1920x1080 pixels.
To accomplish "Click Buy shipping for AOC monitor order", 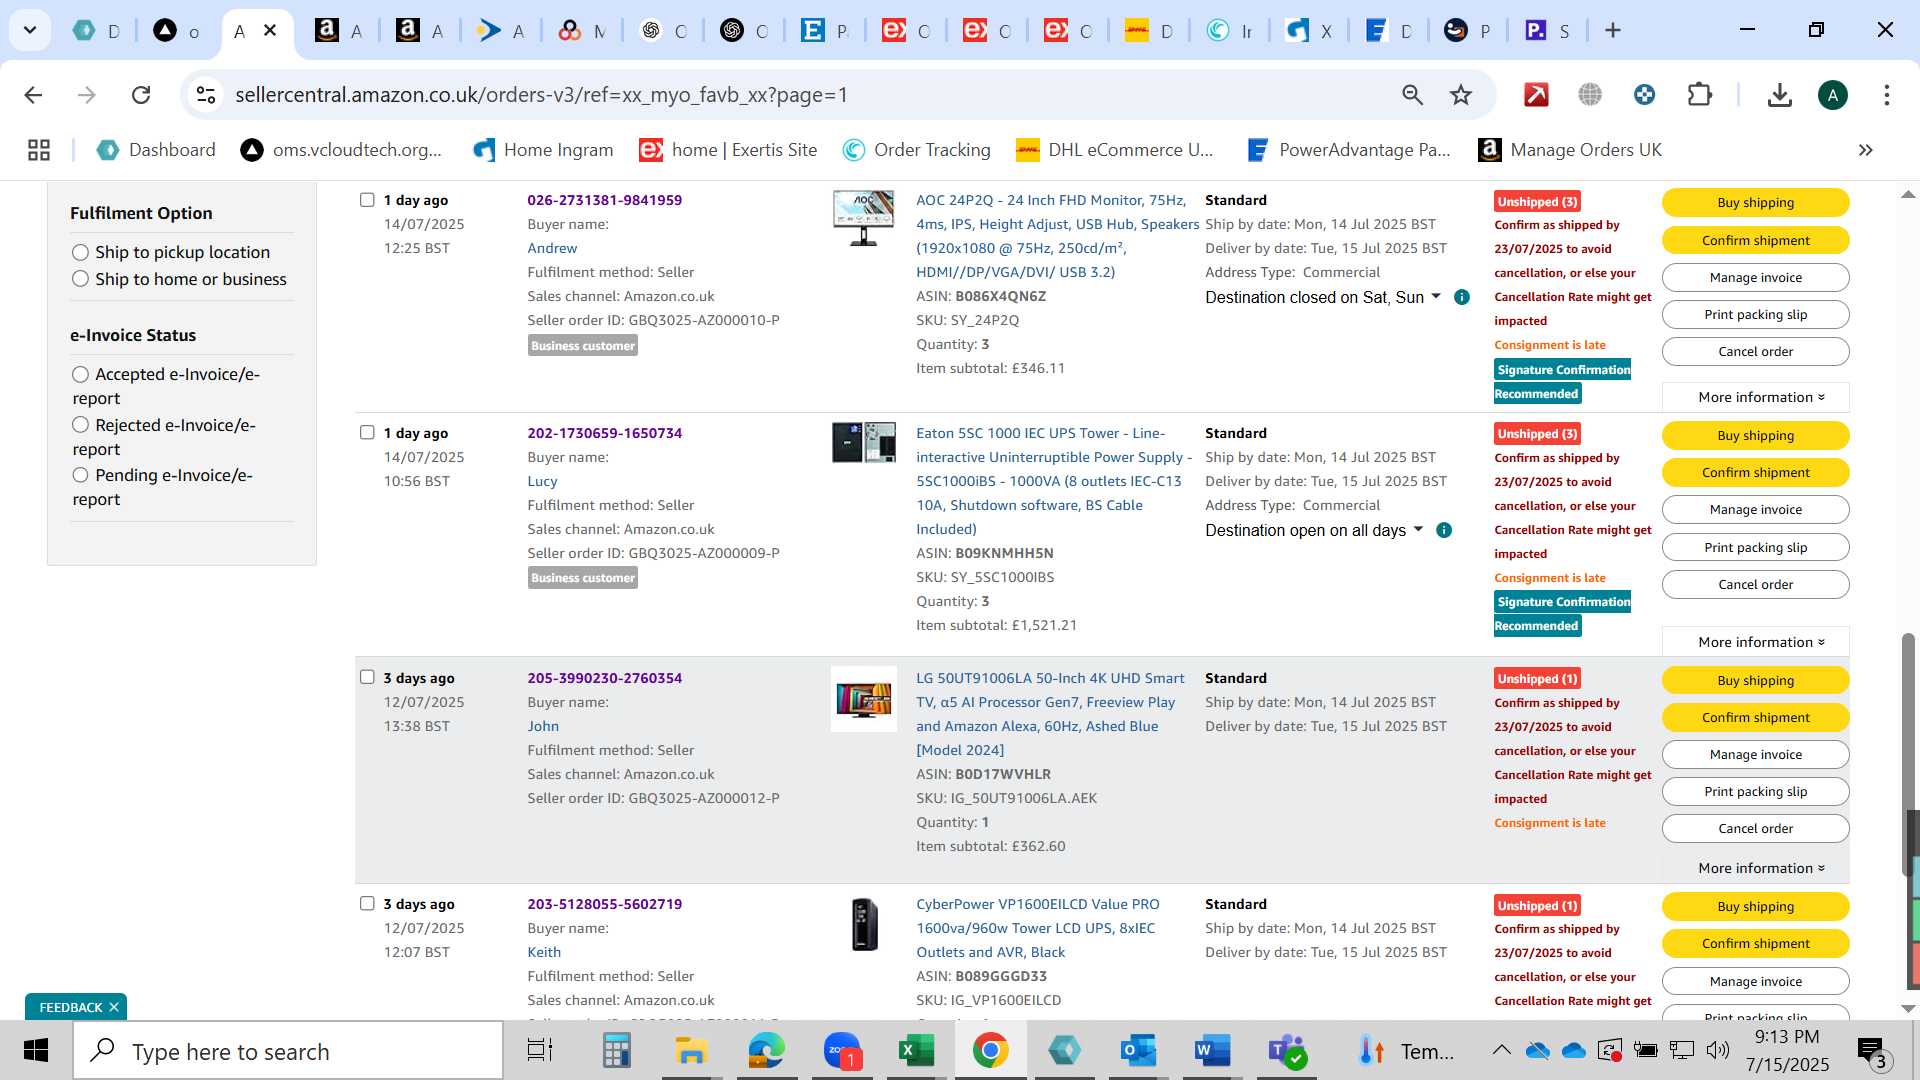I will [1755, 202].
